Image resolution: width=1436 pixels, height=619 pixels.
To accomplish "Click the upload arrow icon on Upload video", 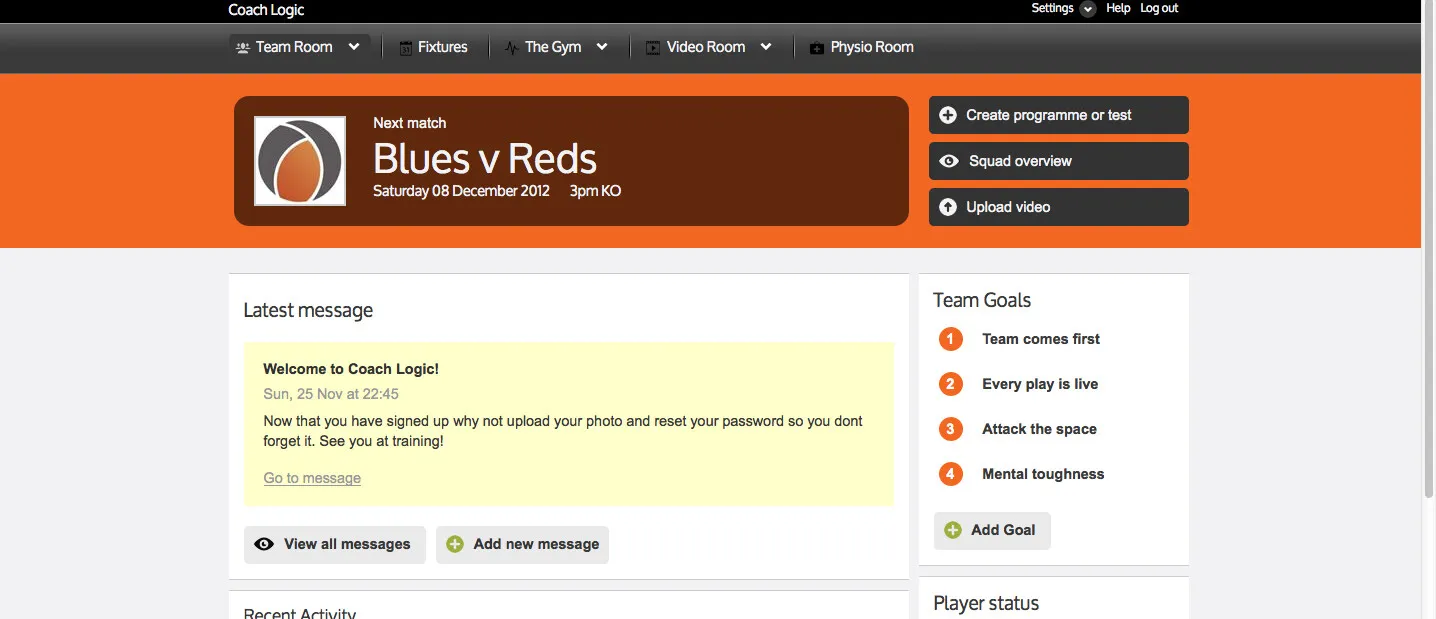I will [x=948, y=207].
